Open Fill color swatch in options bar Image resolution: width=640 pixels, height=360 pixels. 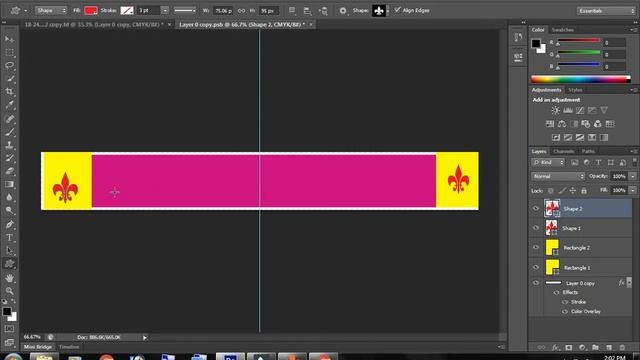(x=90, y=11)
